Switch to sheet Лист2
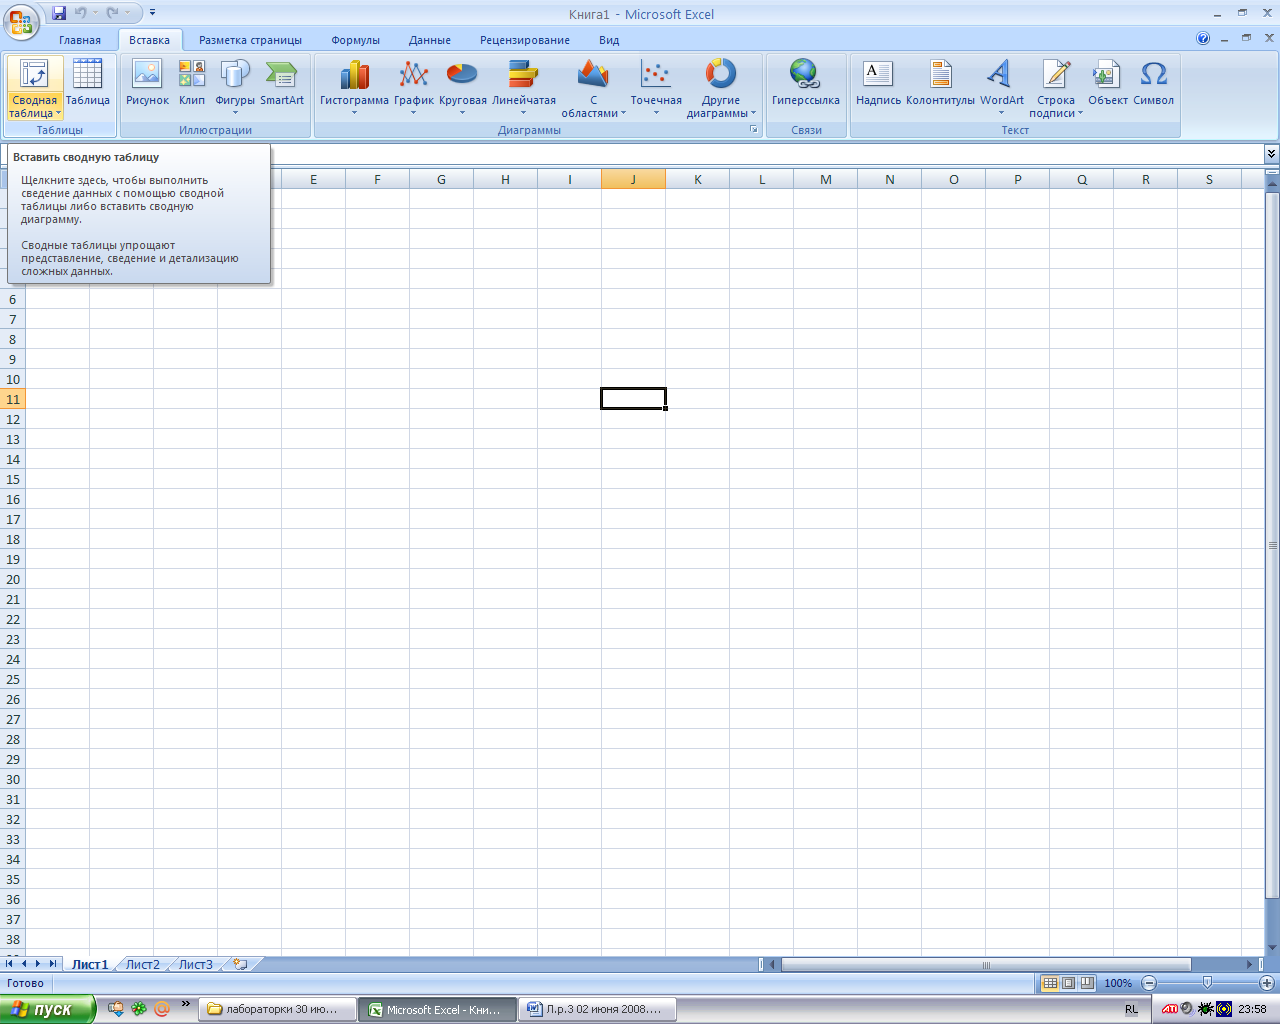The height and width of the screenshot is (1024, 1280). point(143,964)
